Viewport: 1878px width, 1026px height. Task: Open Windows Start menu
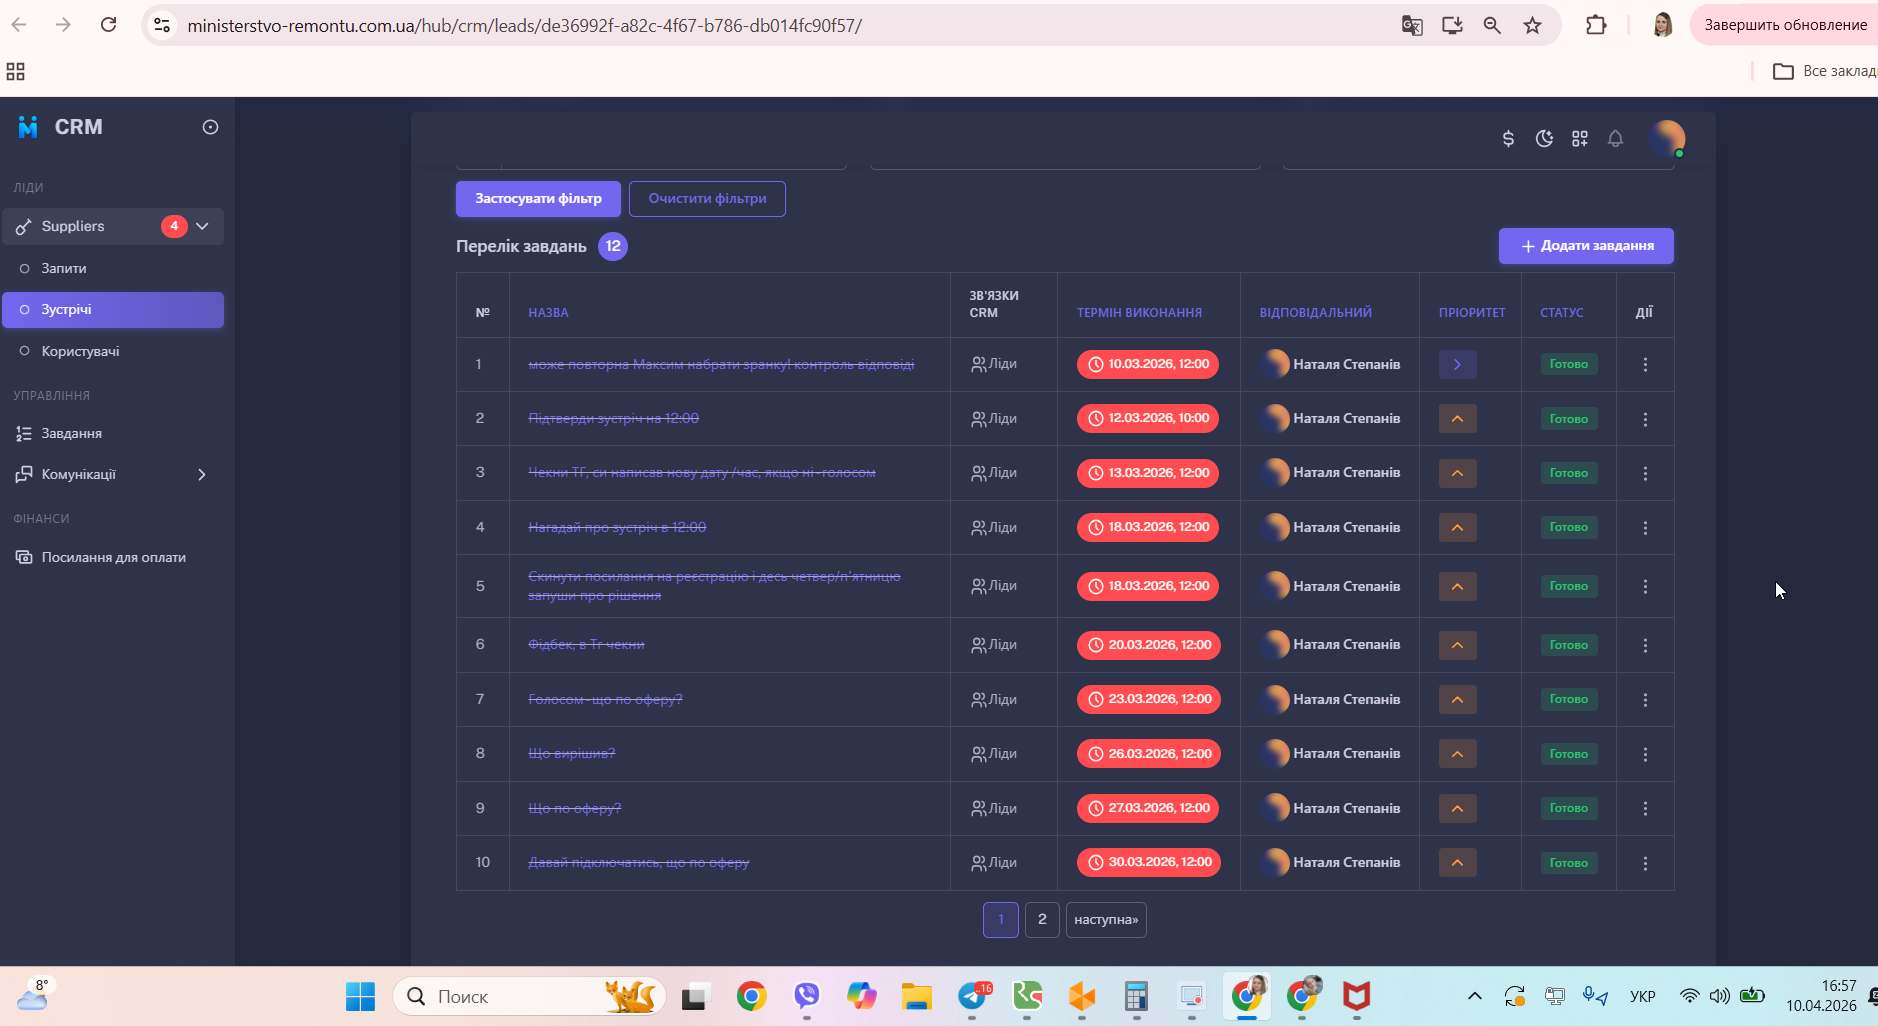pos(360,997)
